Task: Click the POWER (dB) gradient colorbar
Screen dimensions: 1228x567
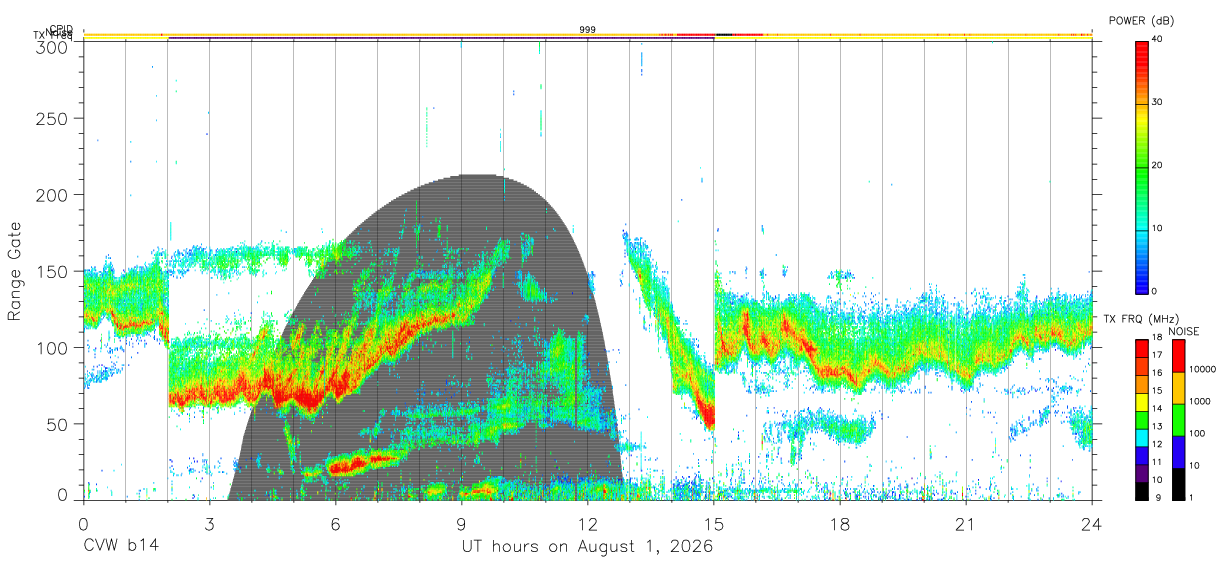Action: click(x=1141, y=166)
